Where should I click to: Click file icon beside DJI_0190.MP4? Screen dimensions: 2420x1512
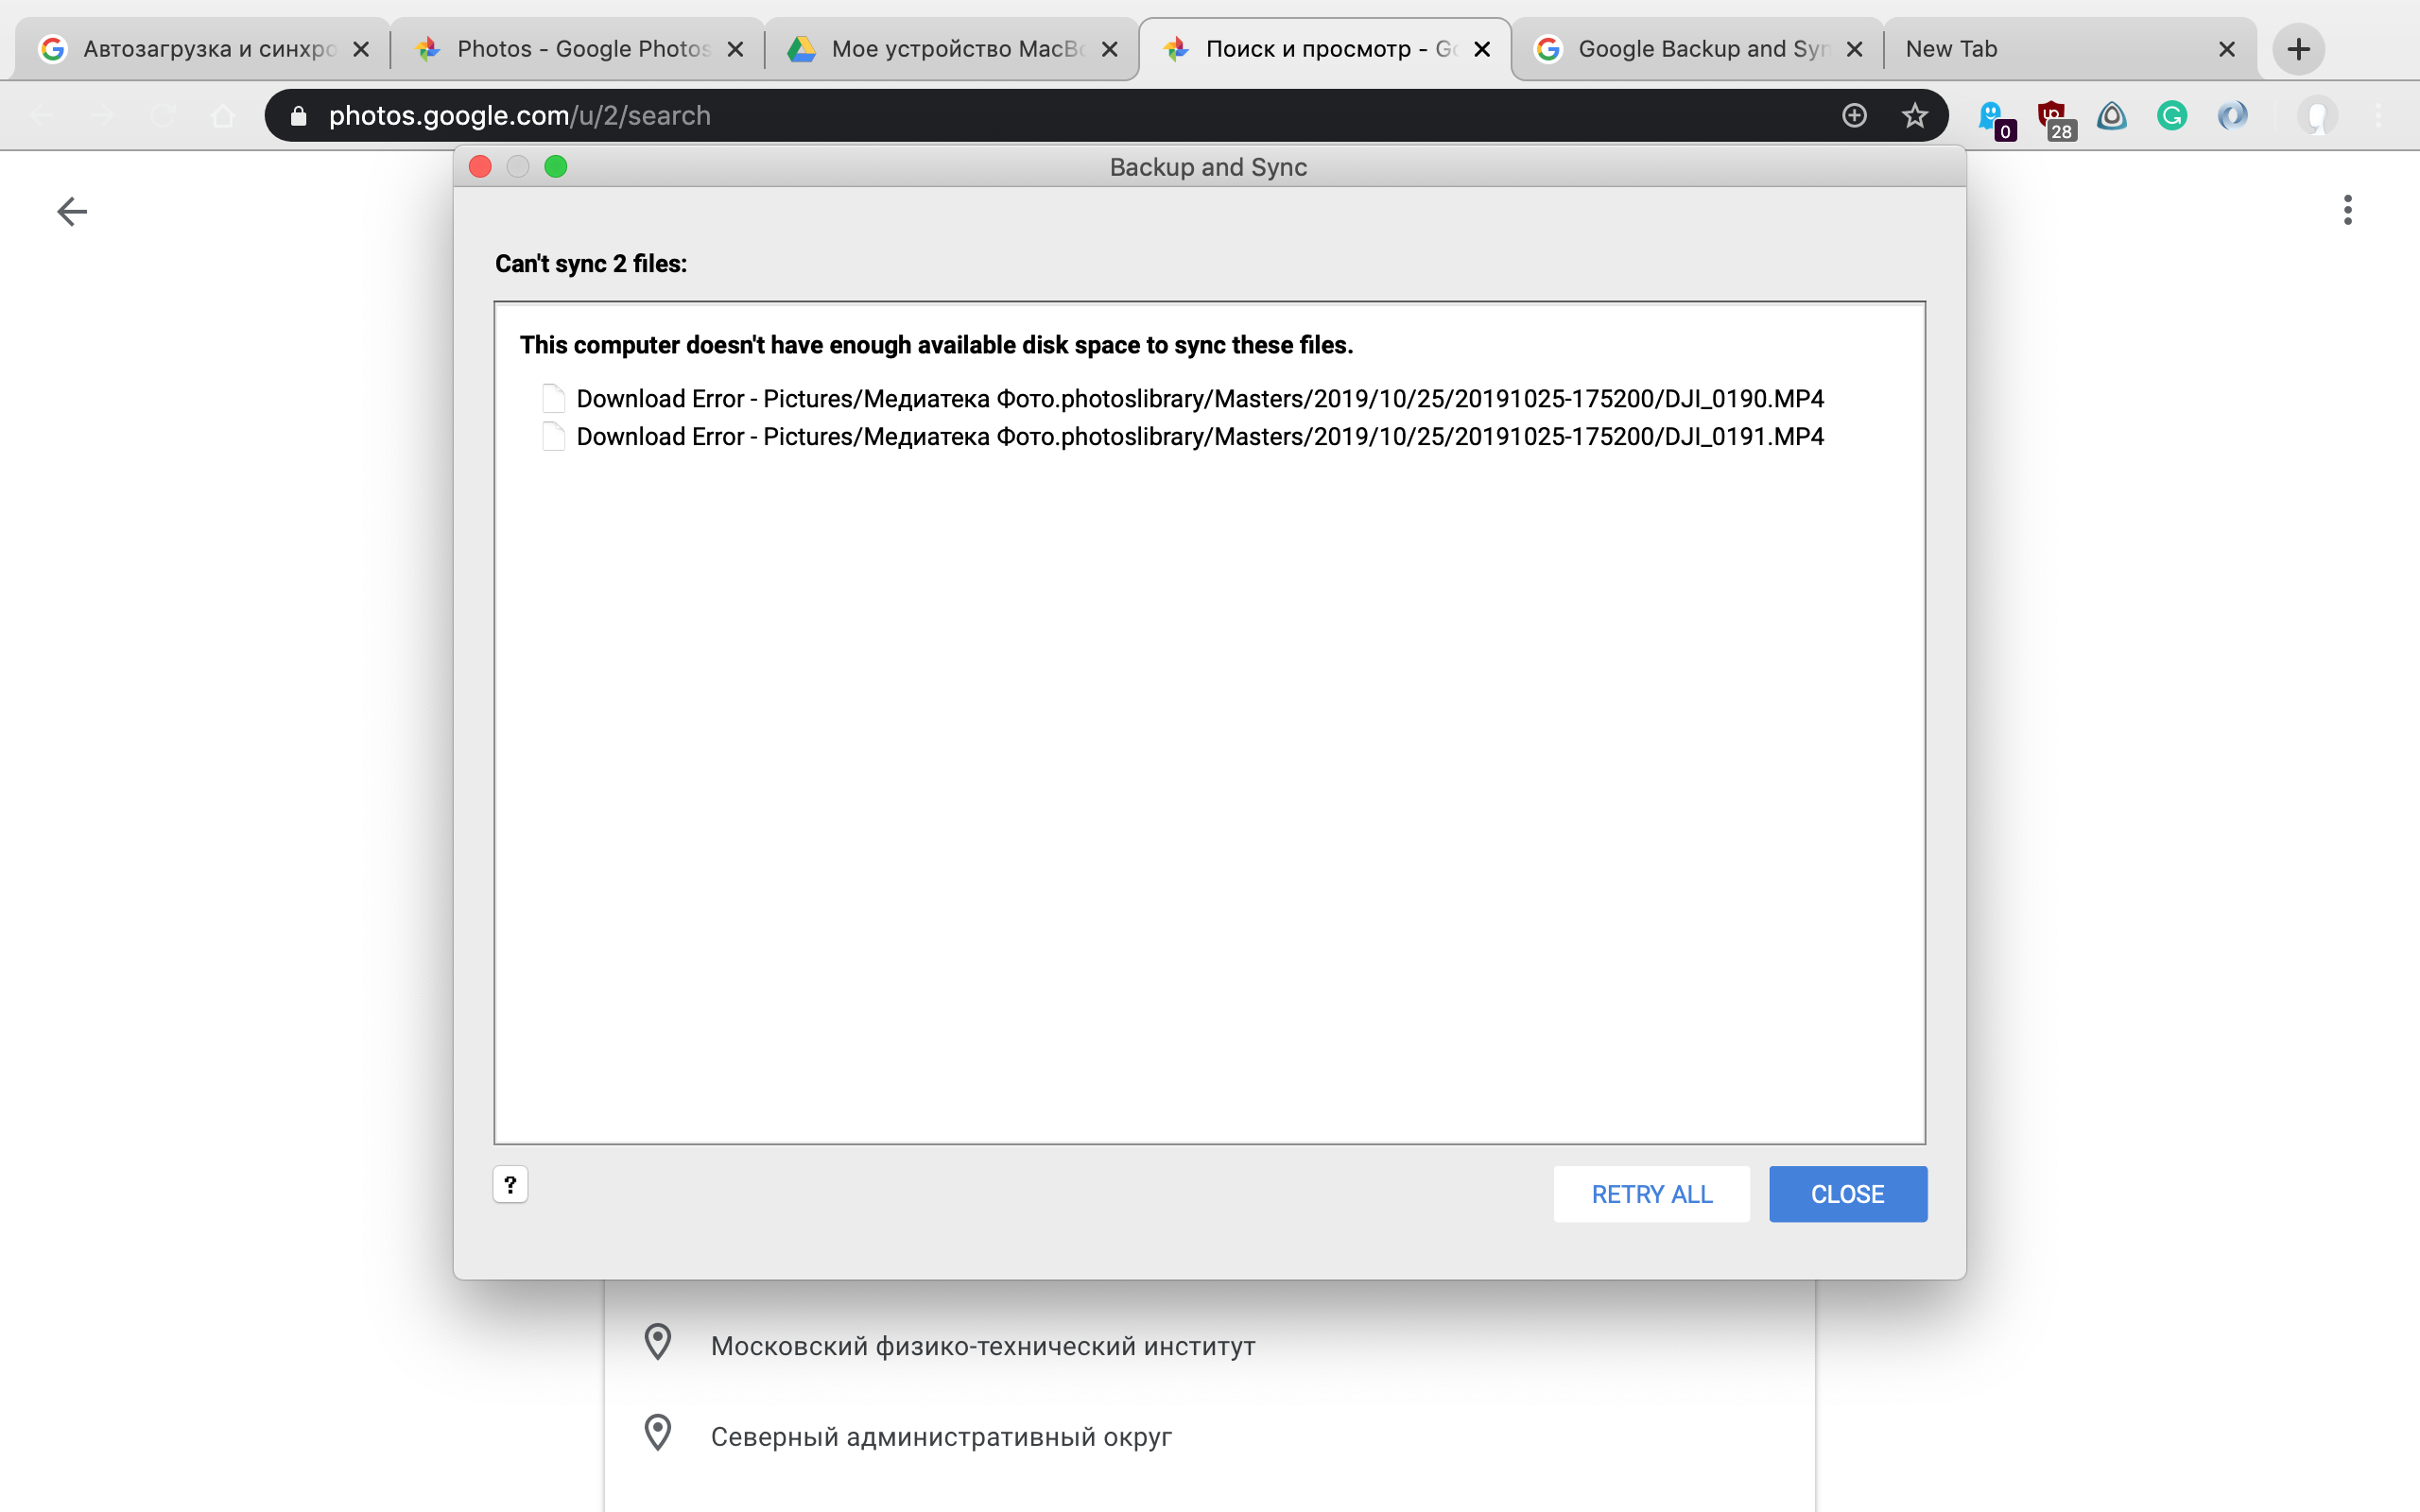tap(553, 398)
